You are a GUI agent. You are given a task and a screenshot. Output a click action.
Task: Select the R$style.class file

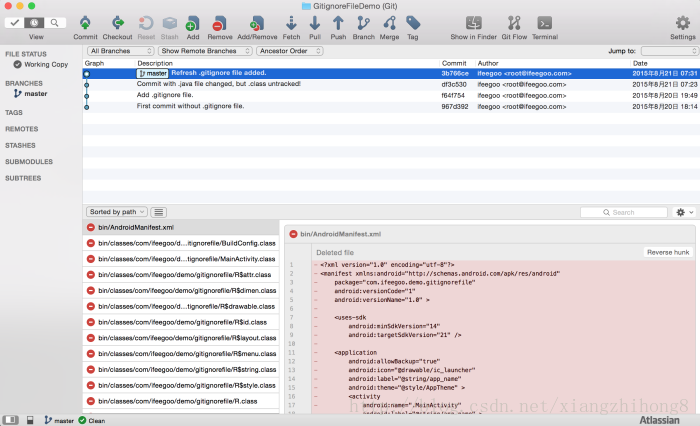[x=181, y=385]
